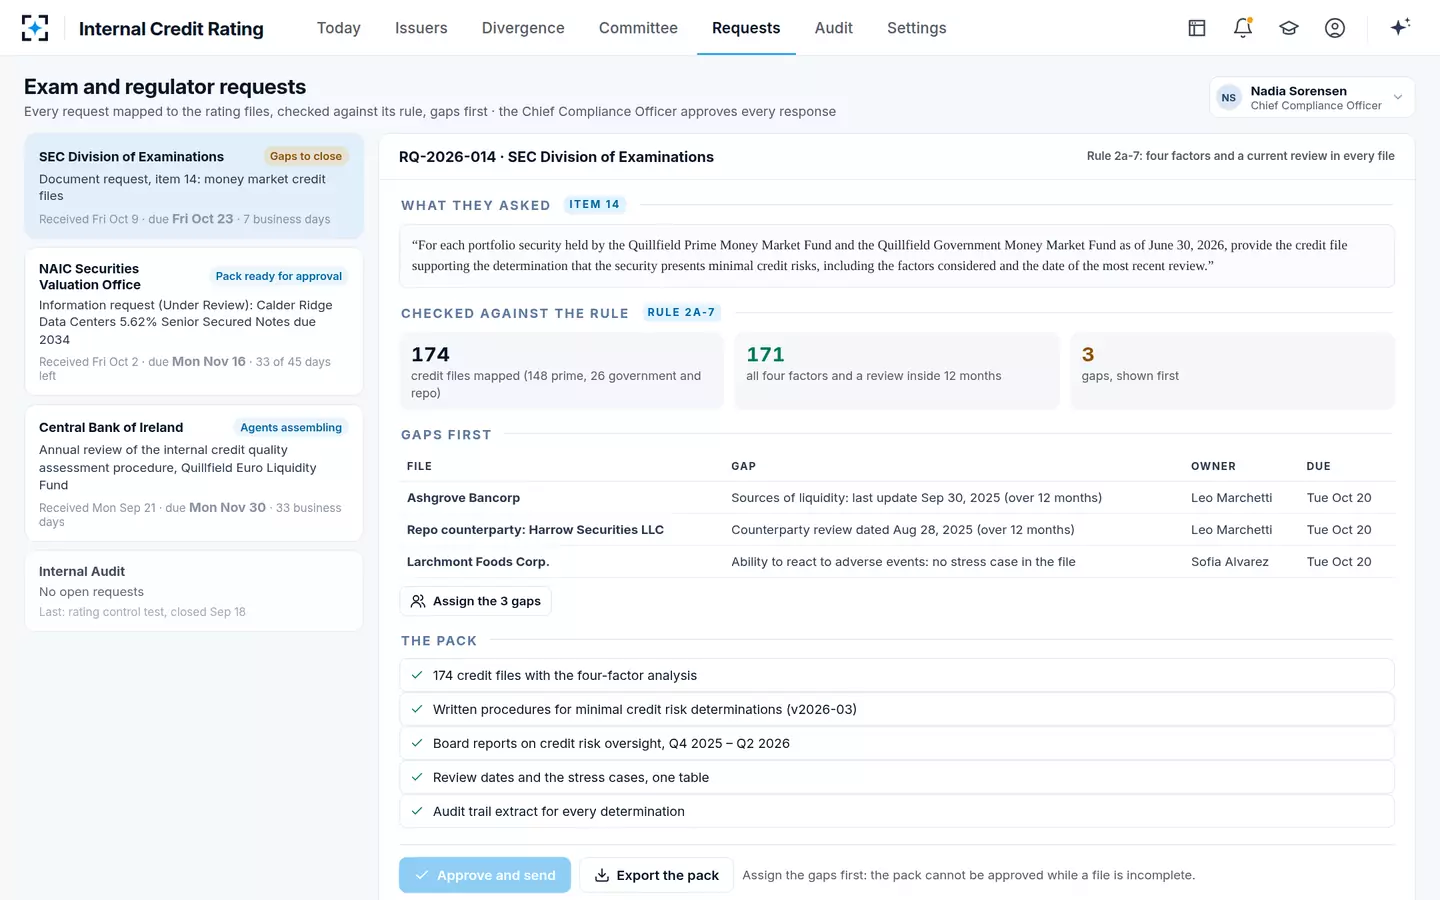Select the Internal Audit card
Image resolution: width=1440 pixels, height=900 pixels.
pyautogui.click(x=194, y=591)
